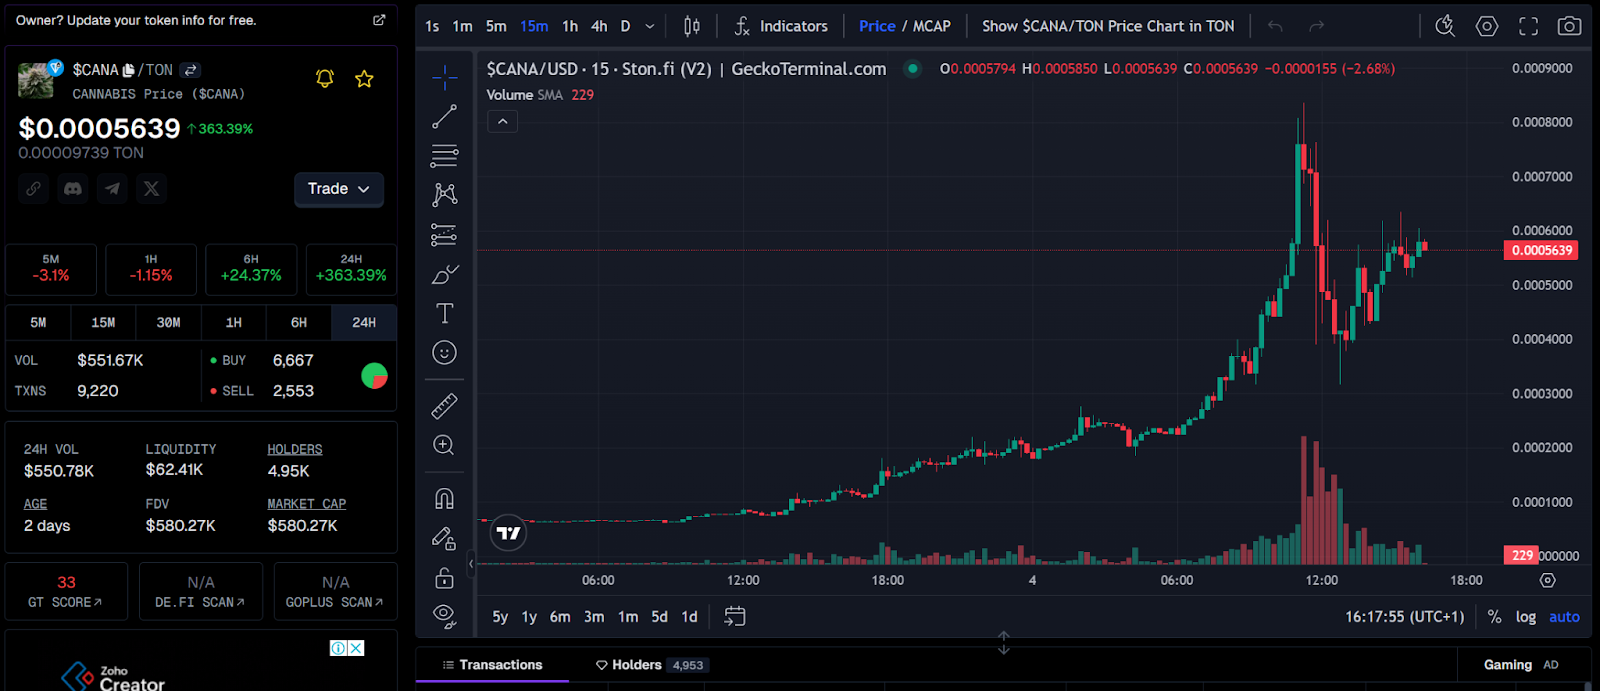Undo the last chart action
The height and width of the screenshot is (691, 1600).
pos(1275,26)
